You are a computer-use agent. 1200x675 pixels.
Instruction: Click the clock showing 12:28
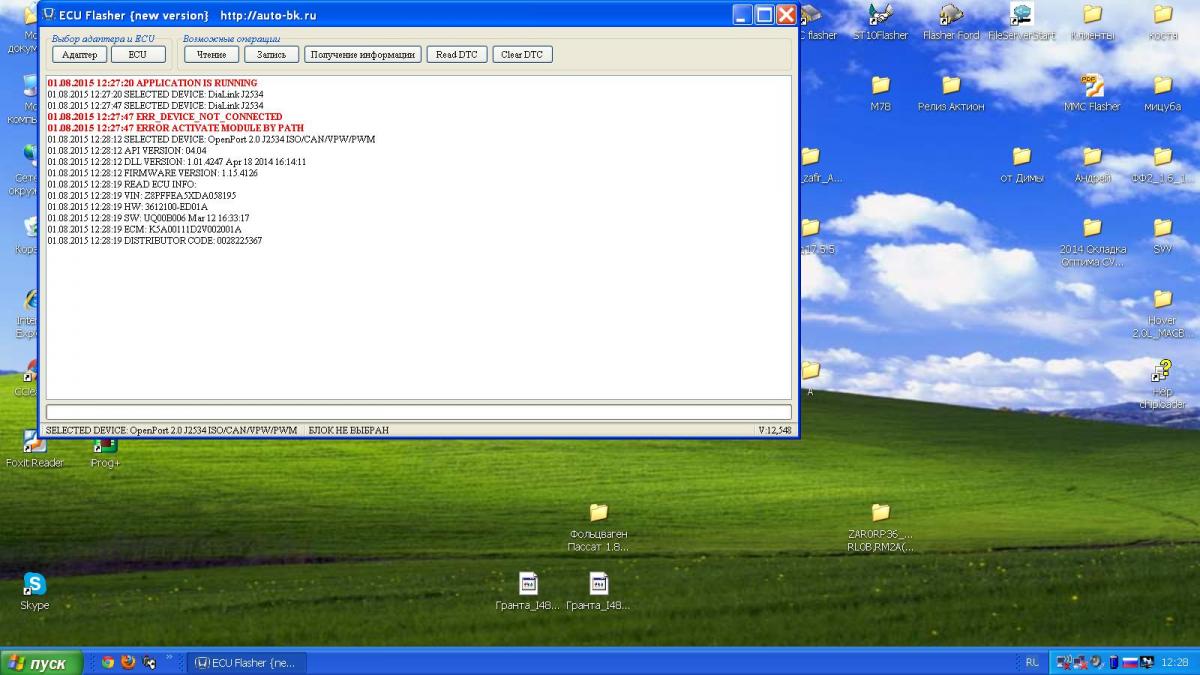click(x=1175, y=662)
